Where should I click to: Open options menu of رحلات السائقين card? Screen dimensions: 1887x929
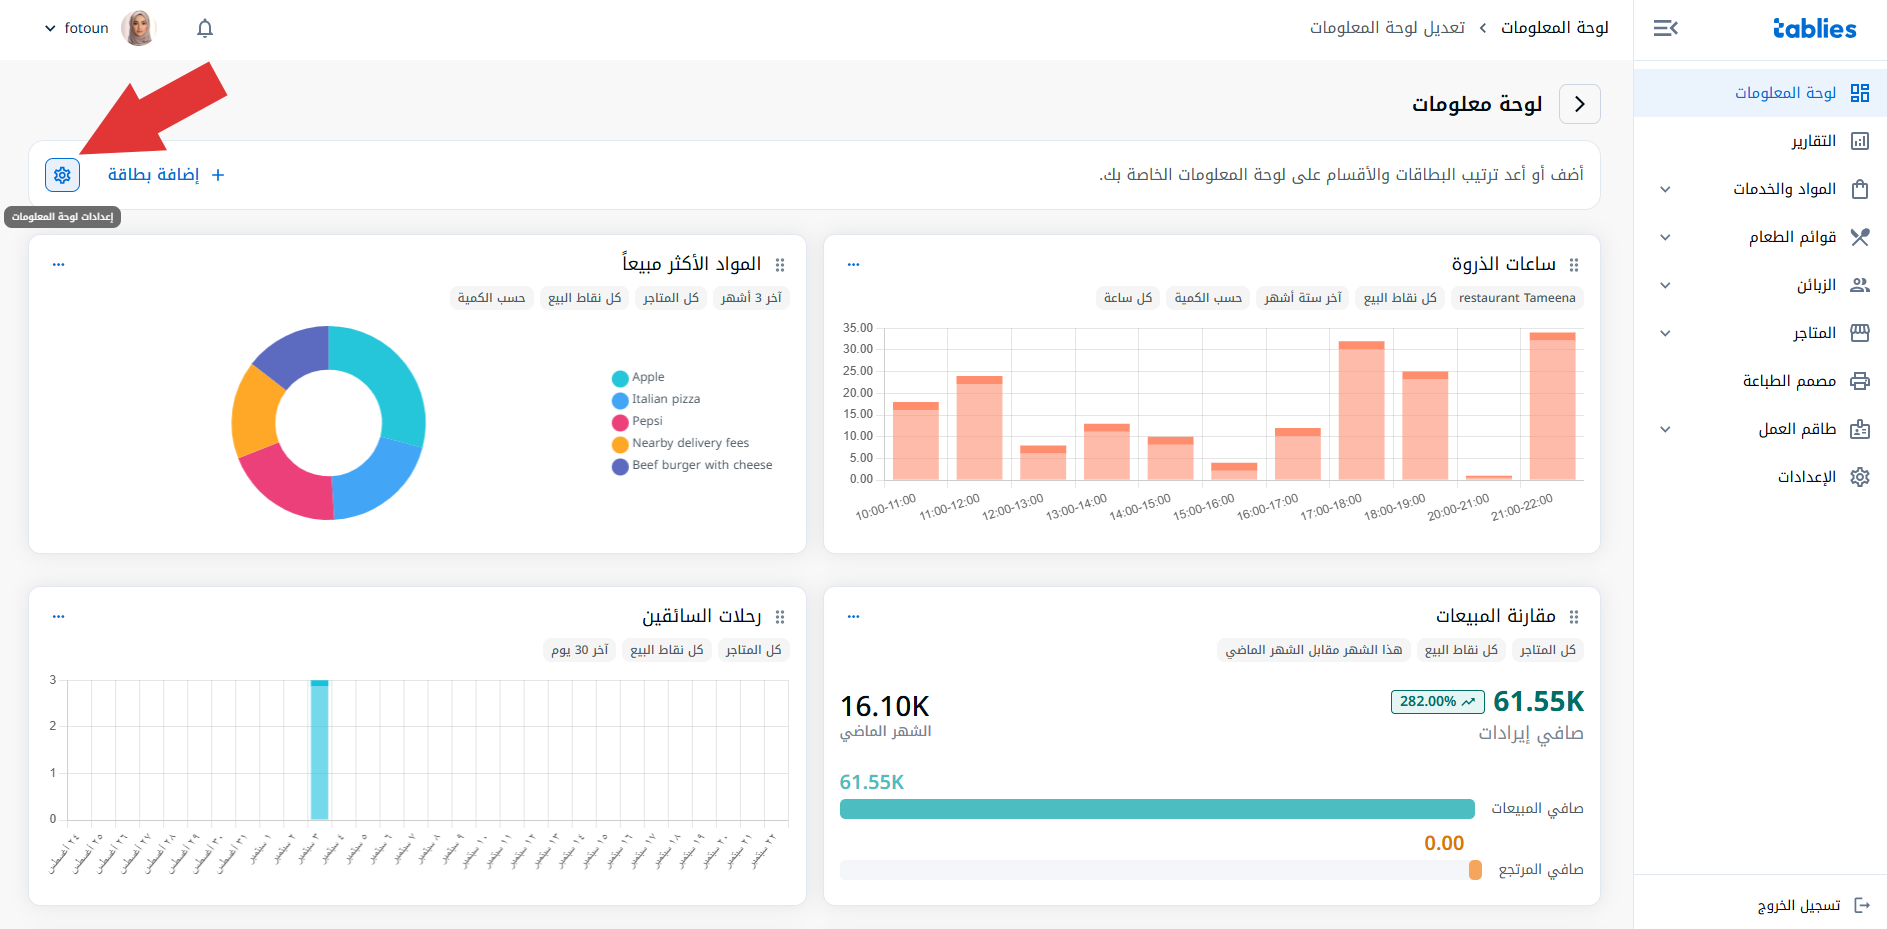pos(58,617)
